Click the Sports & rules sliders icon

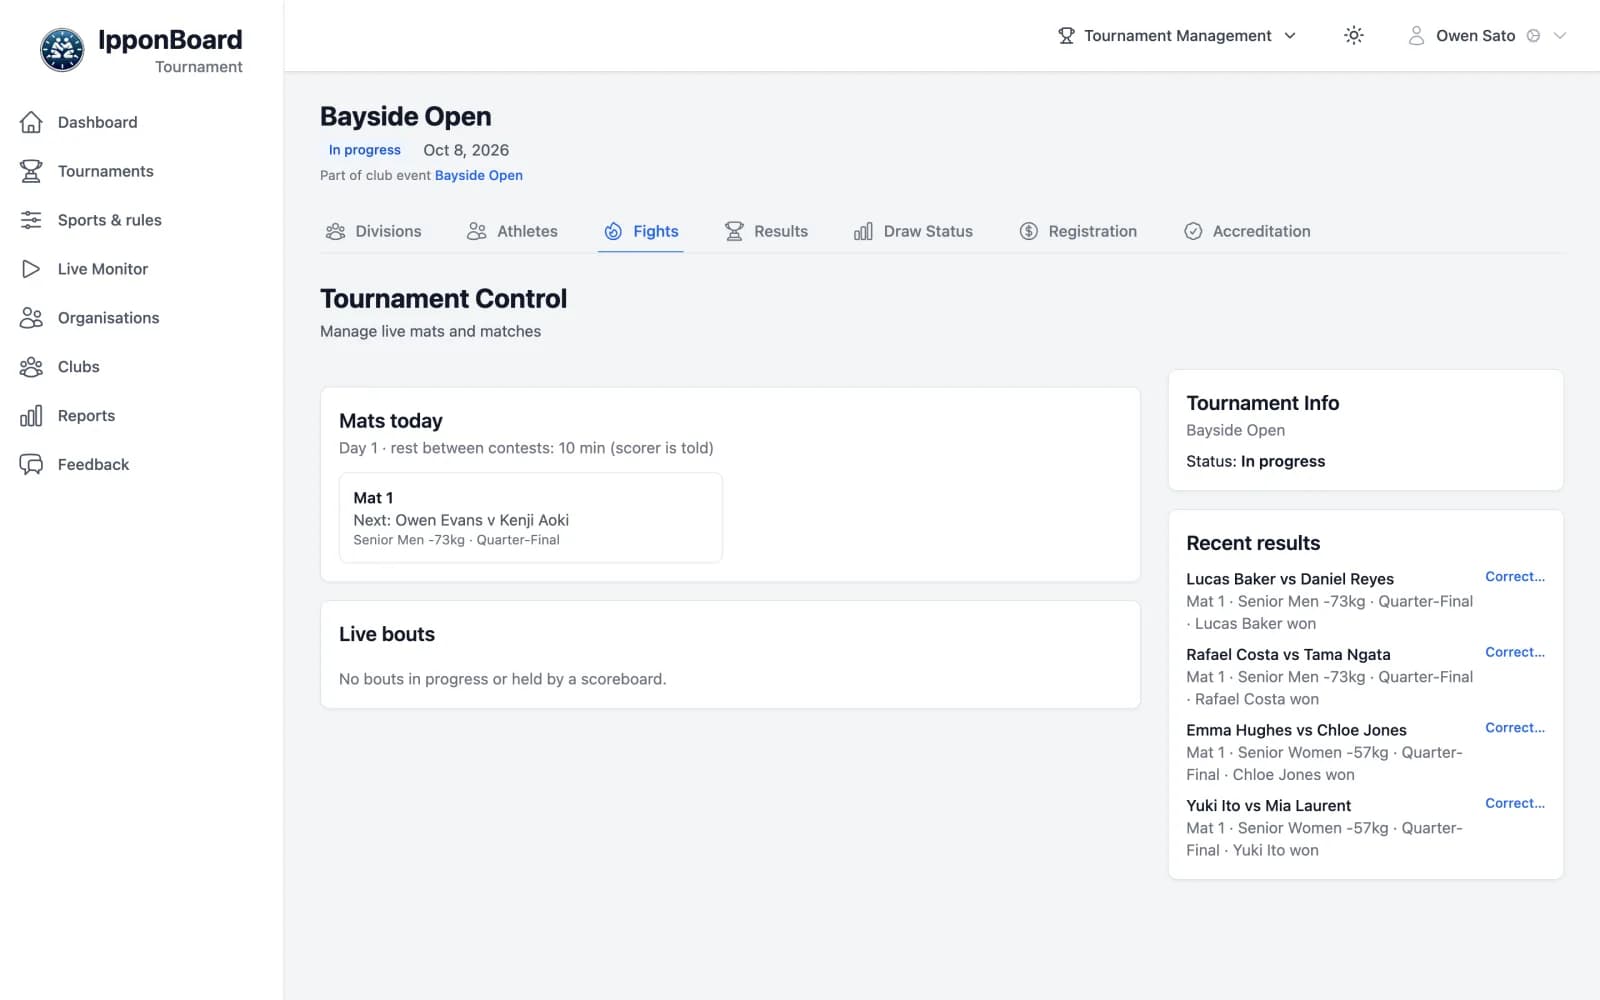point(31,220)
